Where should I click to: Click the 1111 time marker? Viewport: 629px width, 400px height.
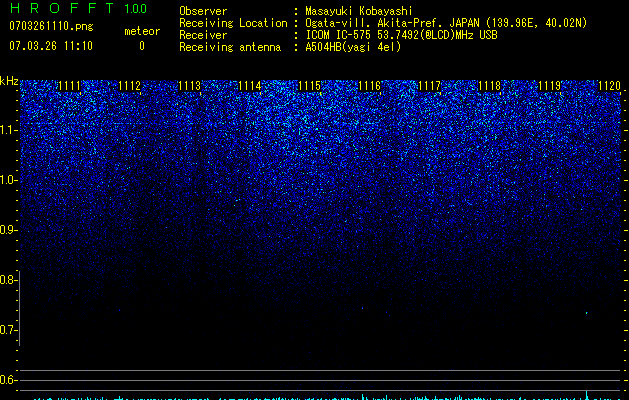(69, 86)
